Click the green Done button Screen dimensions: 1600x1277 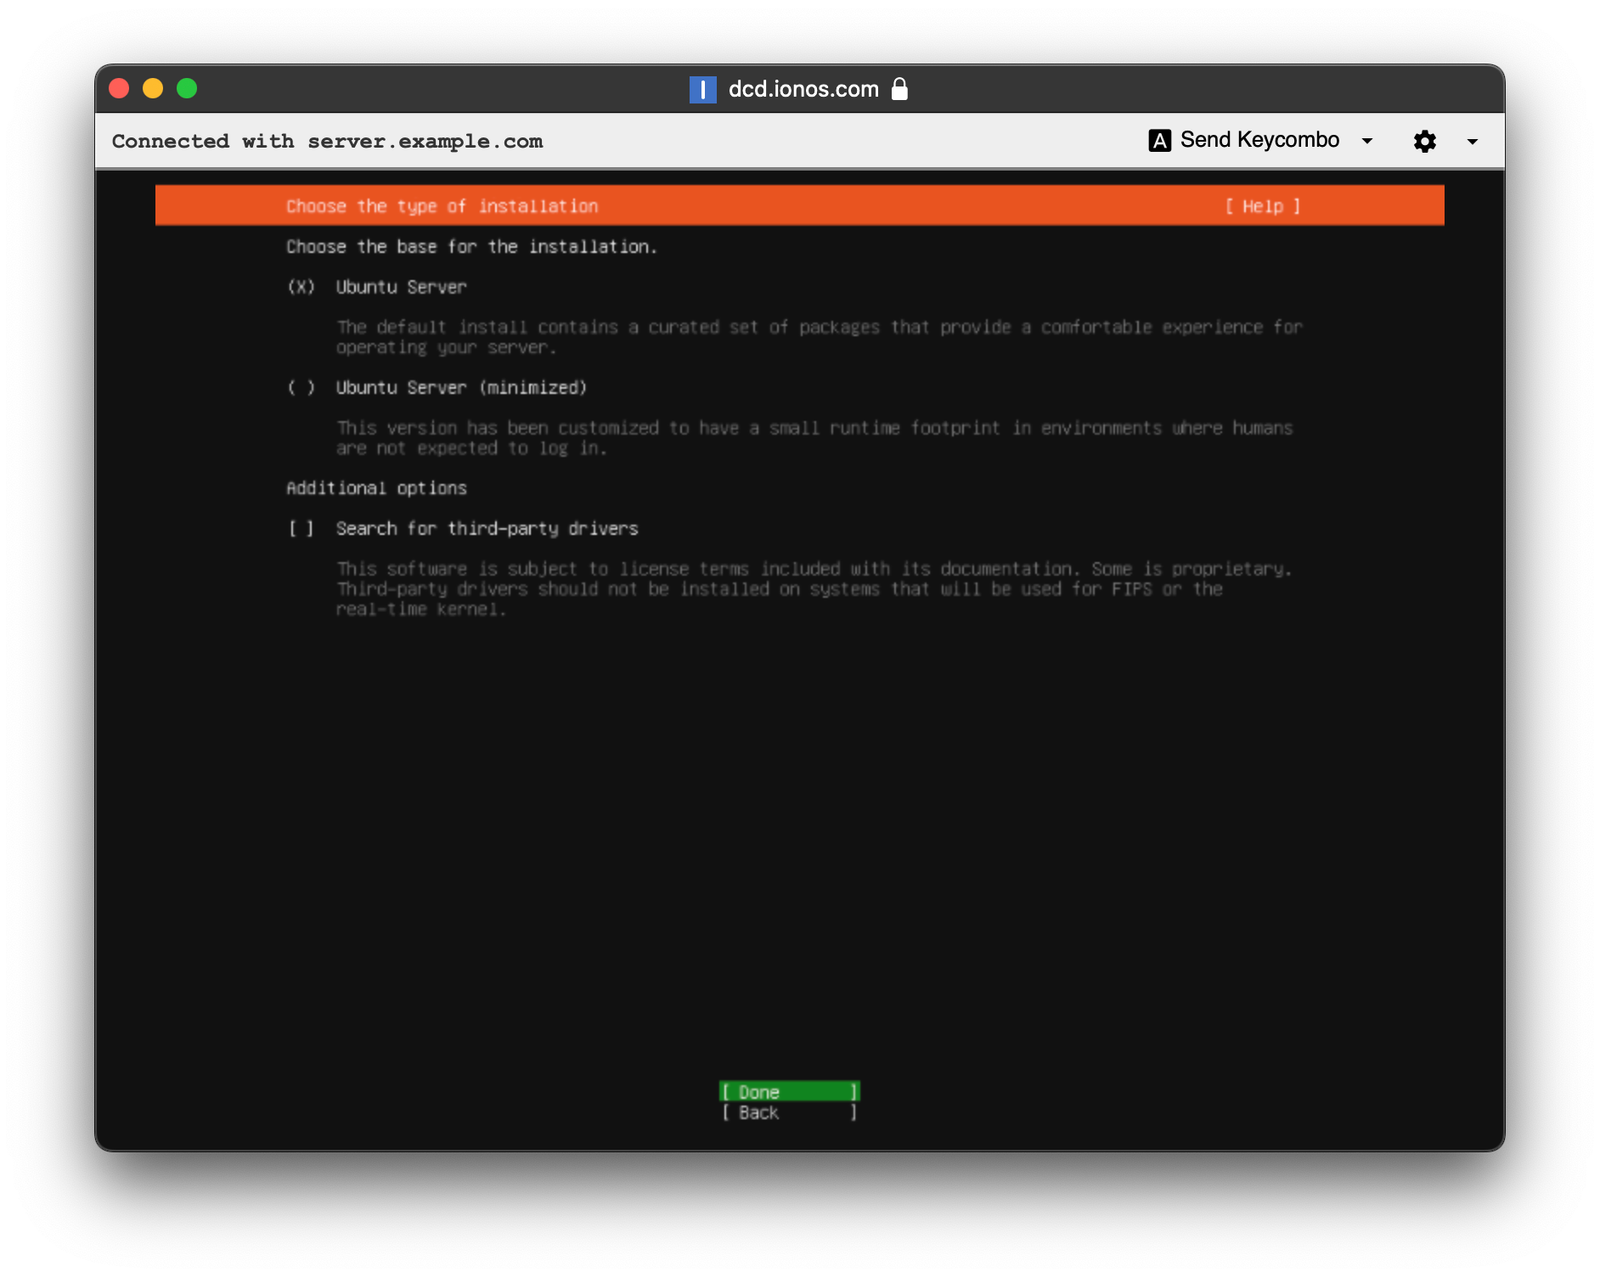(789, 1091)
